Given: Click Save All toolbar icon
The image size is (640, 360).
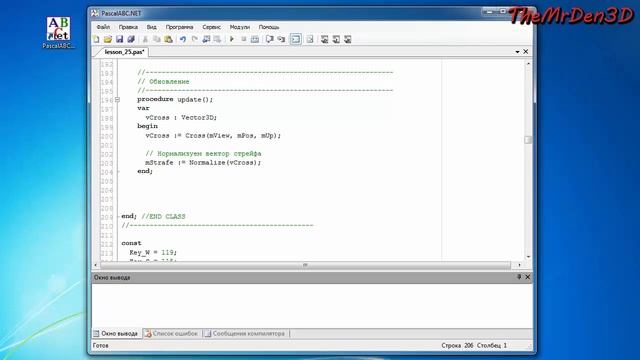Looking at the screenshot, I should pyautogui.click(x=131, y=39).
